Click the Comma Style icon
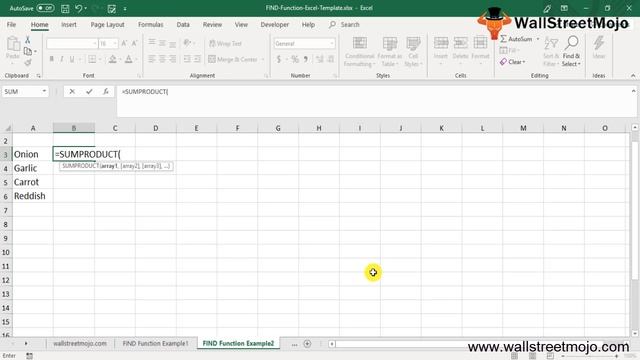This screenshot has height=360, width=640. click(306, 60)
